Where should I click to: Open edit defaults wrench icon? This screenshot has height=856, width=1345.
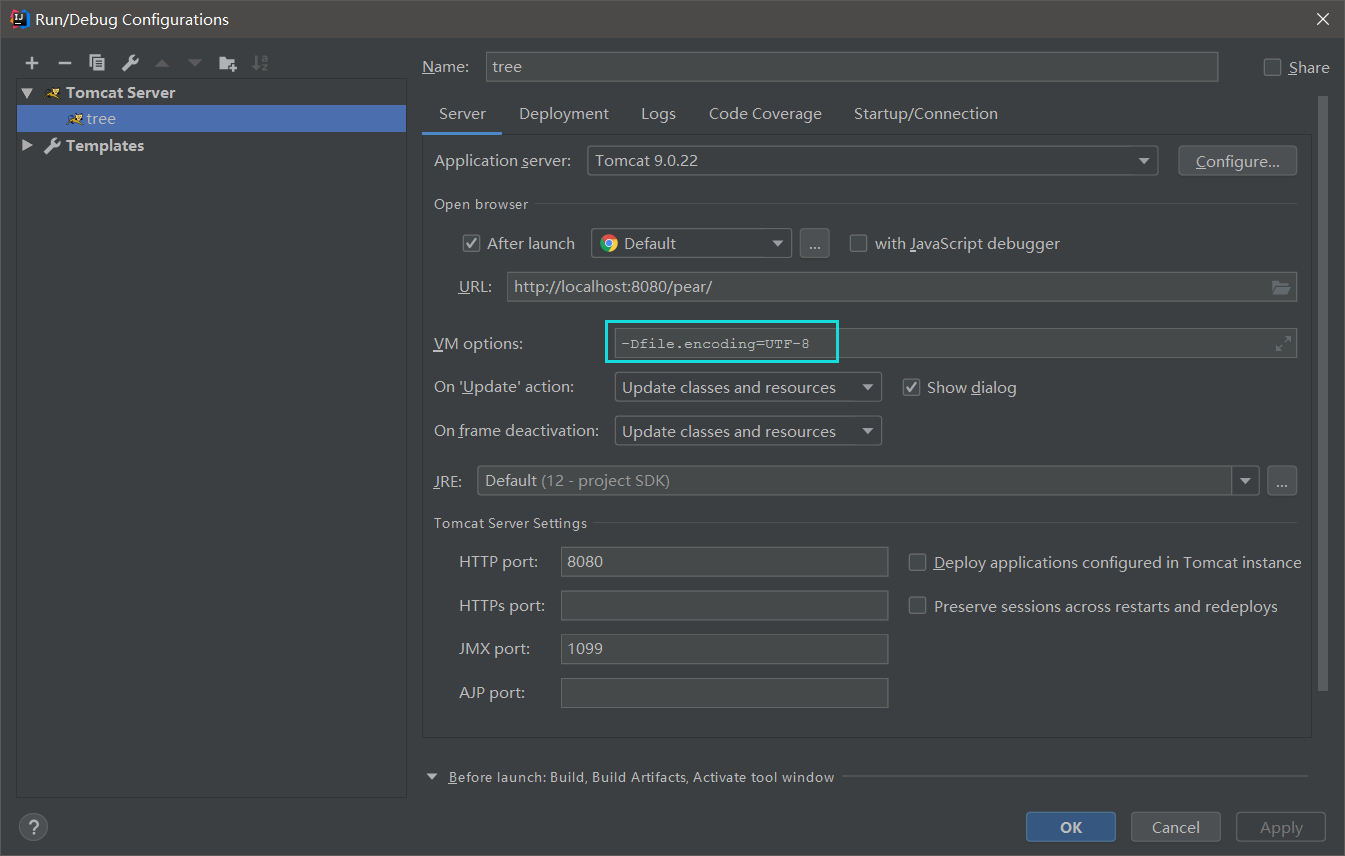pyautogui.click(x=130, y=63)
